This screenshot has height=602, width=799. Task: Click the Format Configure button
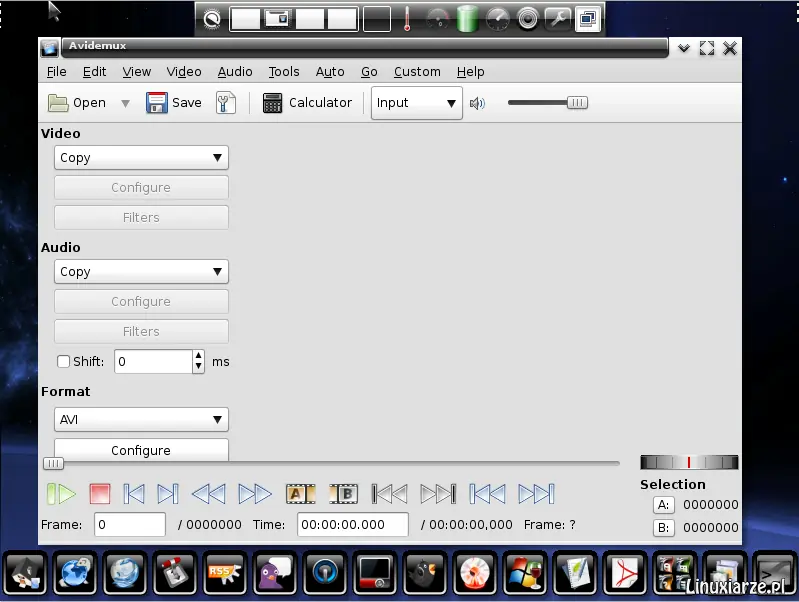click(x=141, y=450)
